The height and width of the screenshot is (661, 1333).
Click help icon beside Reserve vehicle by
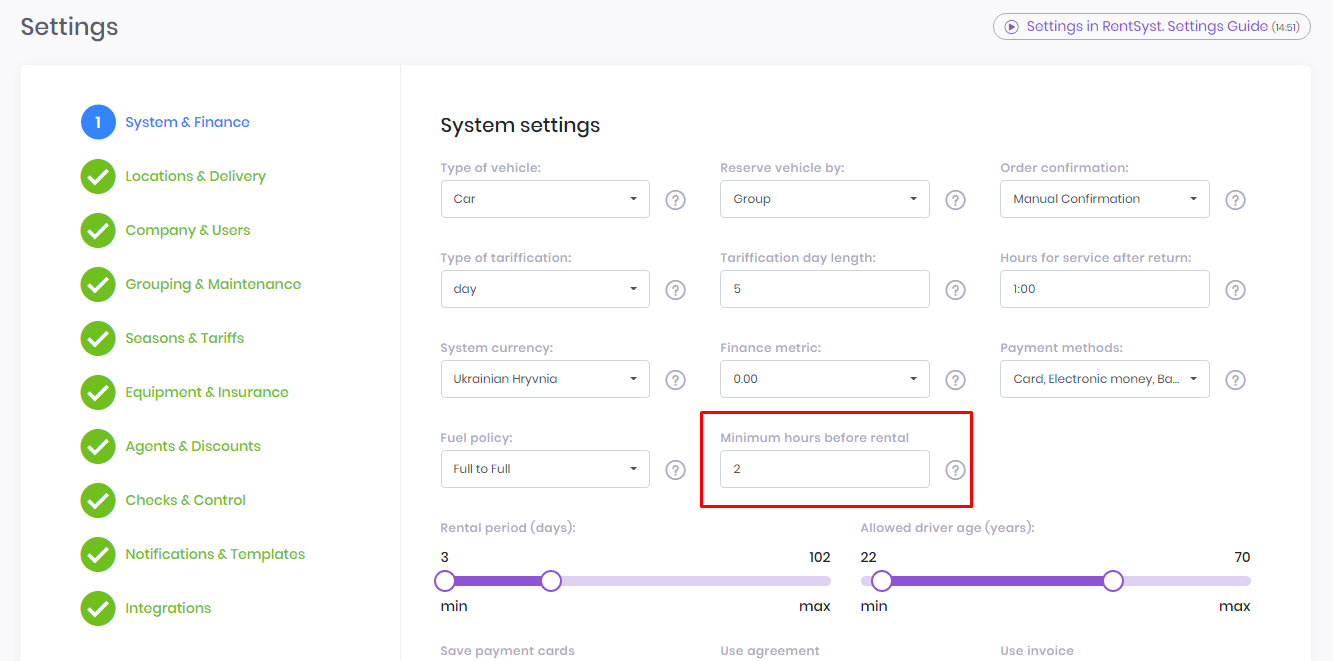coord(956,200)
